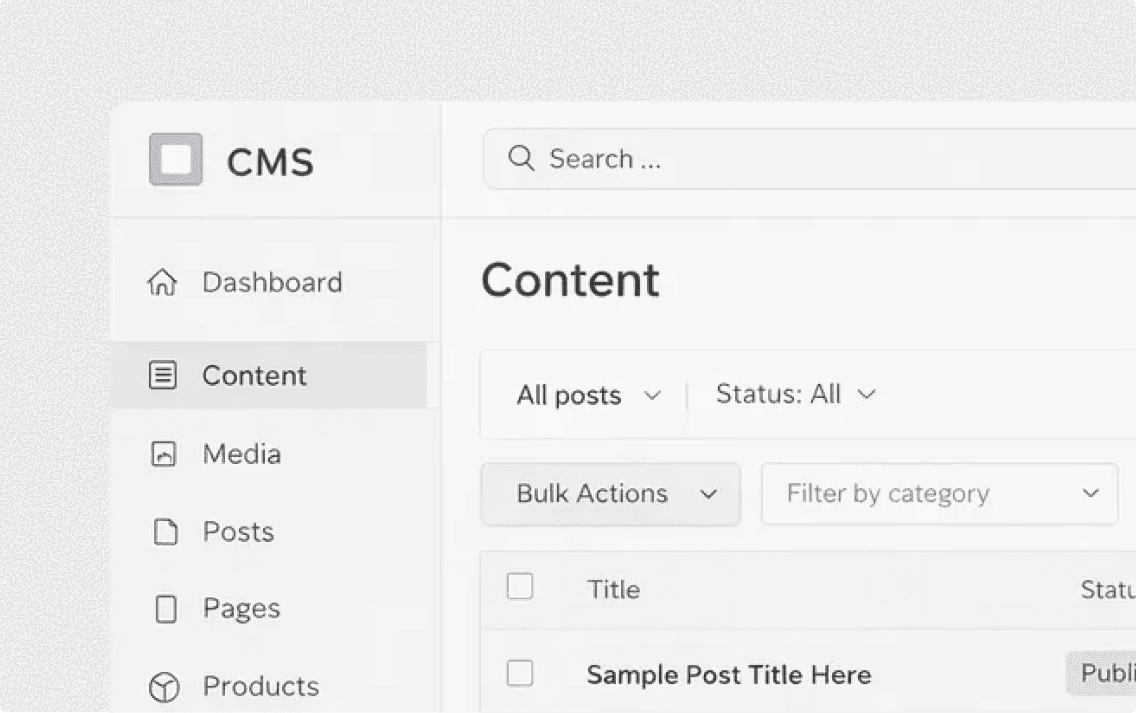Focus the Search input field
Screen dimensions: 1136x713
pos(809,159)
